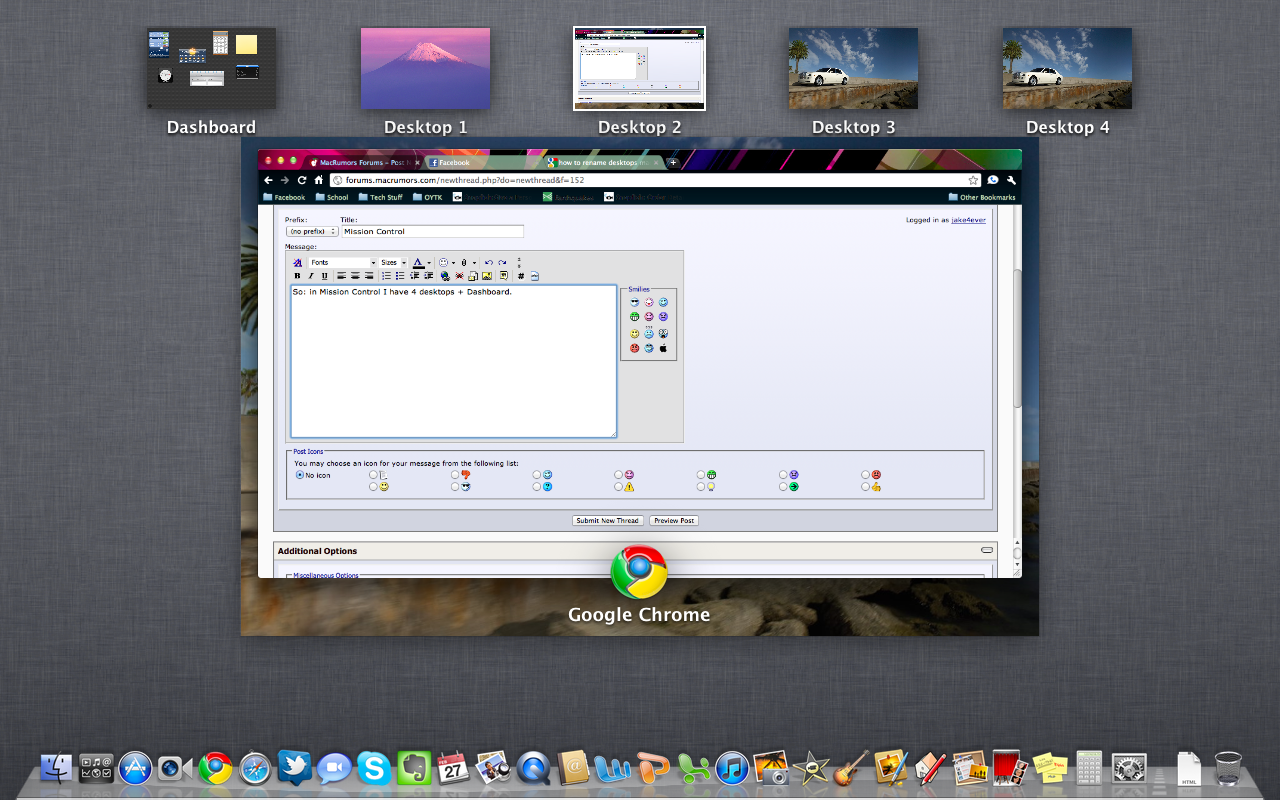Image resolution: width=1280 pixels, height=800 pixels.
Task: Open the Sizes dropdown in editor
Action: [393, 262]
